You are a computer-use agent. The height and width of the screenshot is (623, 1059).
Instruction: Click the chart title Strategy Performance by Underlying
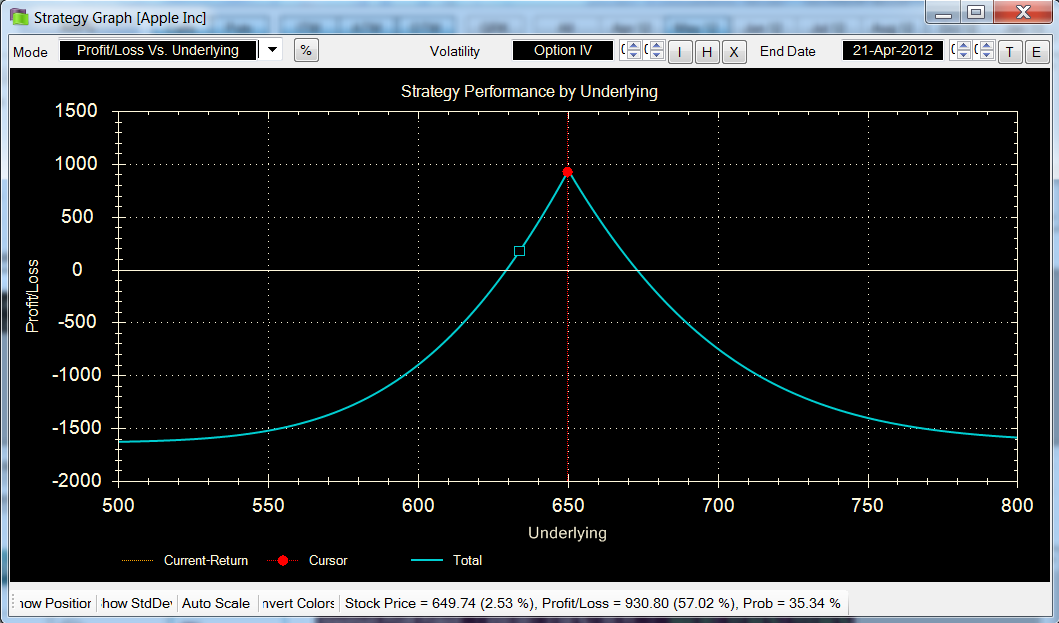(530, 91)
